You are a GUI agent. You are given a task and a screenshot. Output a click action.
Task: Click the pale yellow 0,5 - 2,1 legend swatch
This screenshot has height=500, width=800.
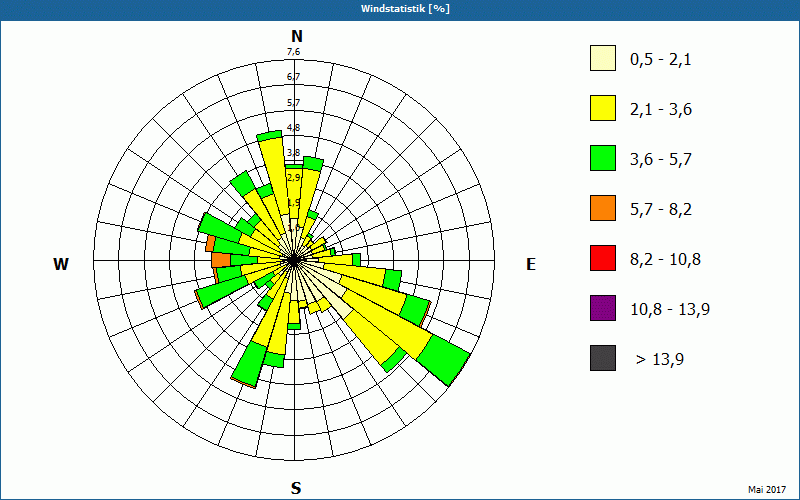pyautogui.click(x=603, y=58)
